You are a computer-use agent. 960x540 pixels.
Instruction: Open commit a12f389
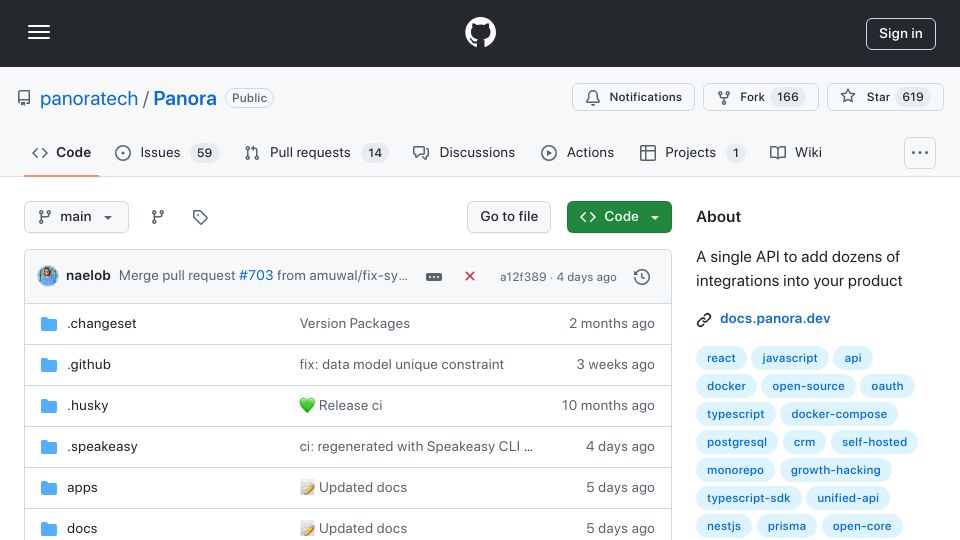tap(523, 277)
